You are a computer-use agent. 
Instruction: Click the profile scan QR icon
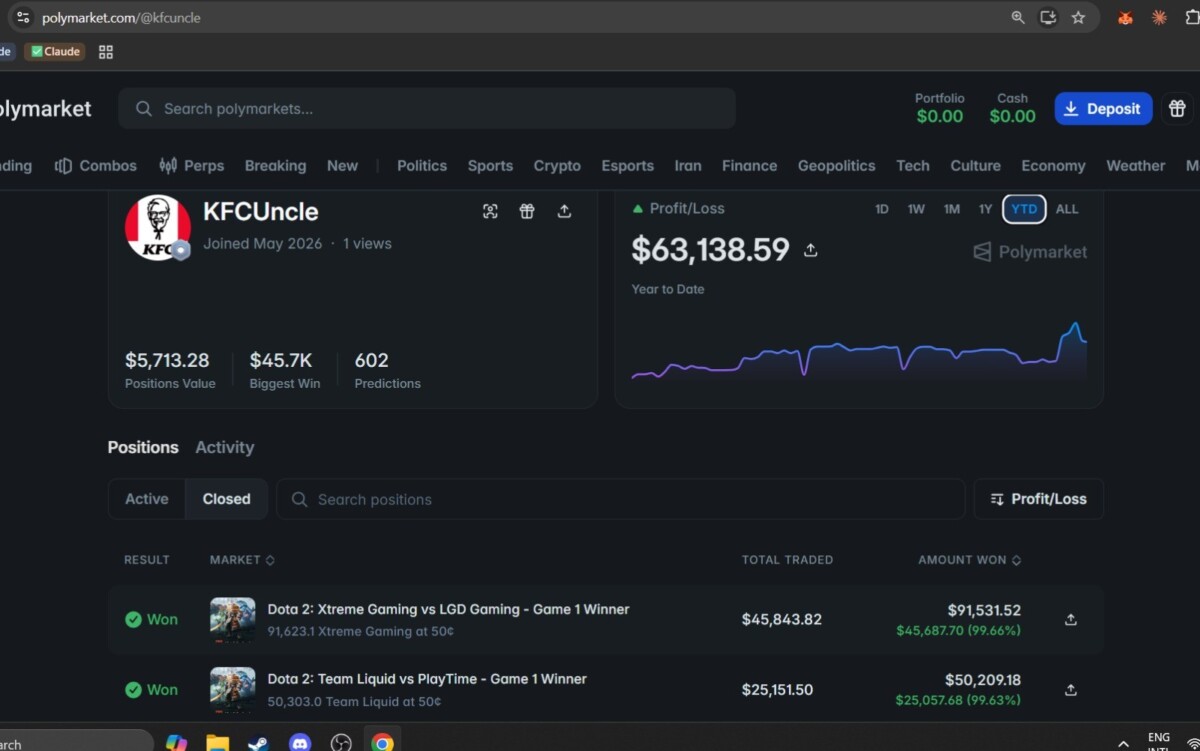coord(490,211)
